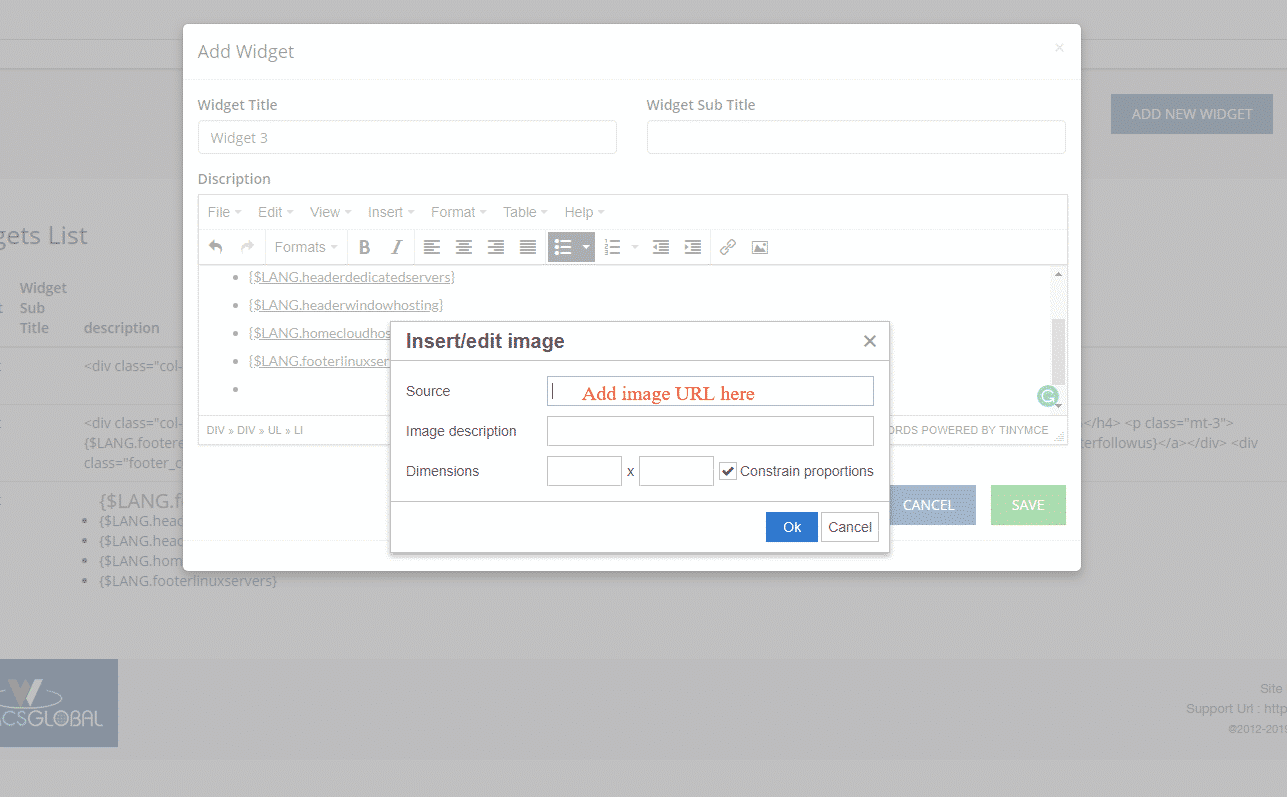Open the Insert menu
The width and height of the screenshot is (1287, 797).
pyautogui.click(x=390, y=212)
